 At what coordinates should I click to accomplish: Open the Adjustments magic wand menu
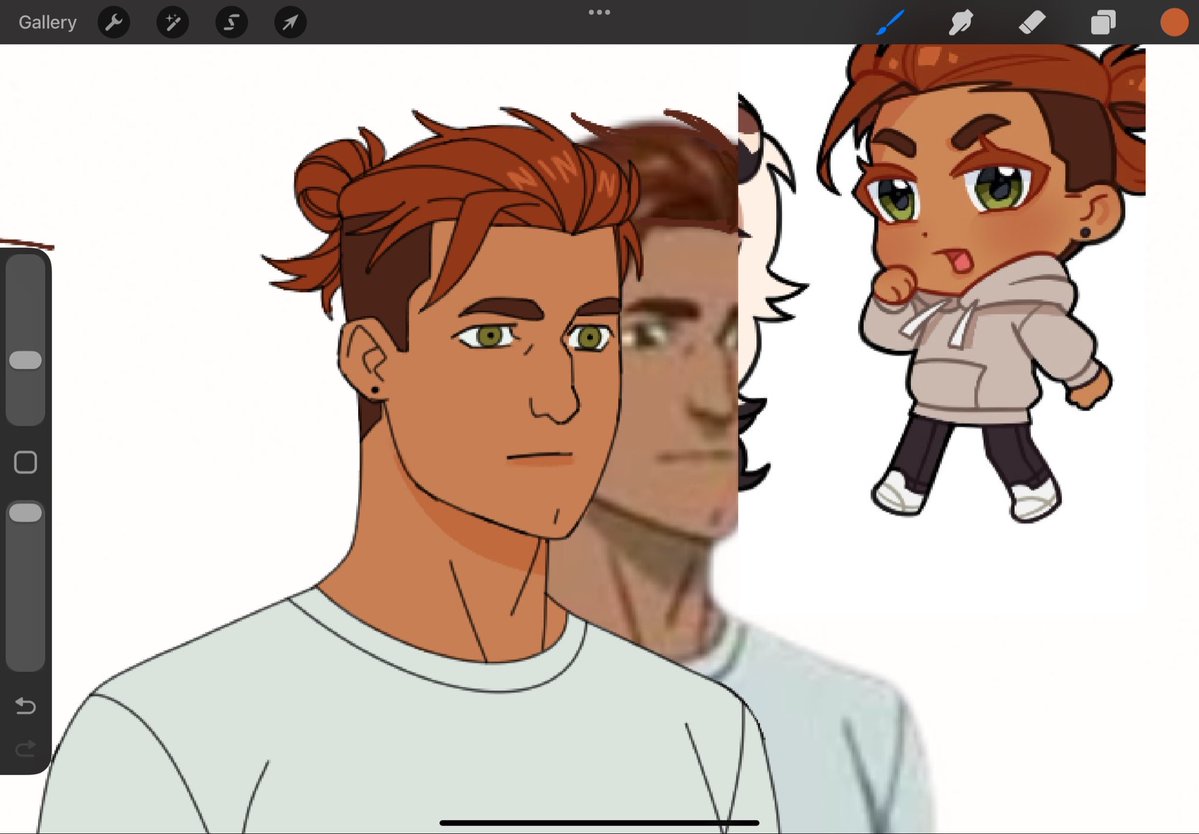pyautogui.click(x=173, y=22)
